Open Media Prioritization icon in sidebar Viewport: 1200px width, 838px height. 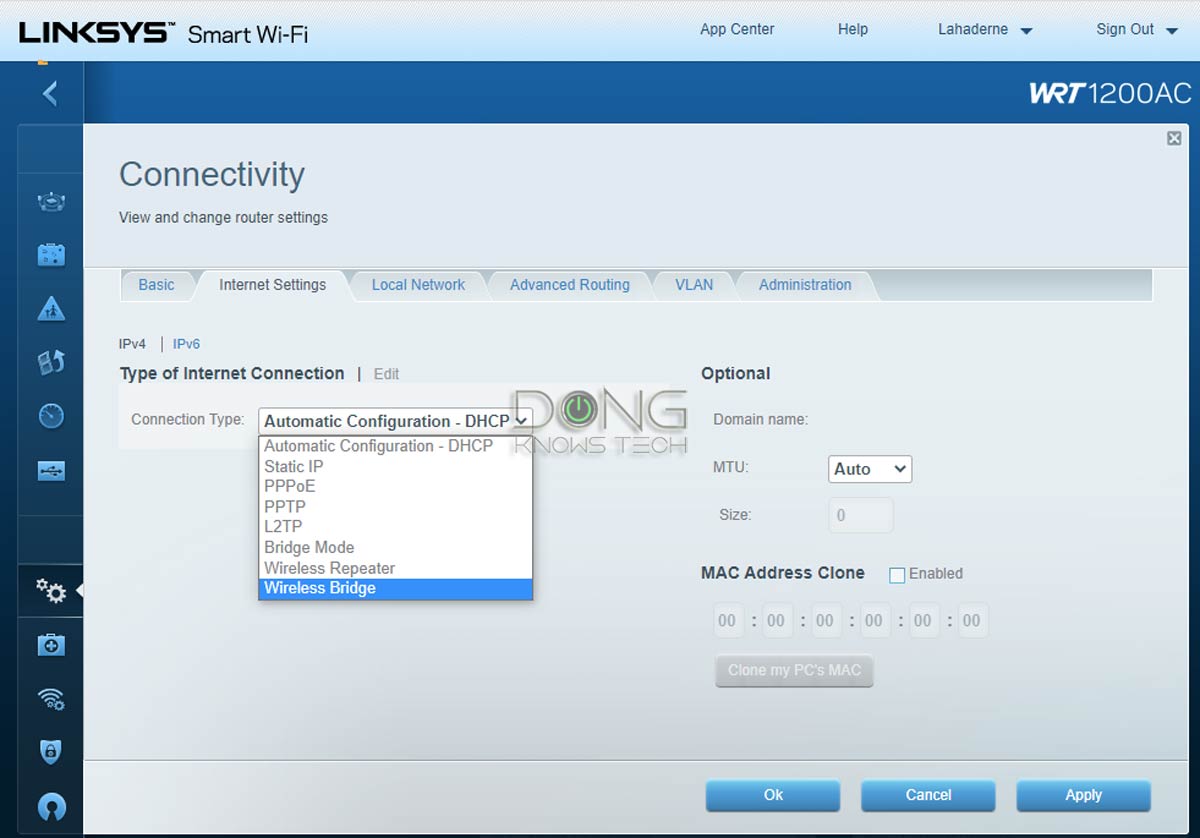[x=51, y=362]
